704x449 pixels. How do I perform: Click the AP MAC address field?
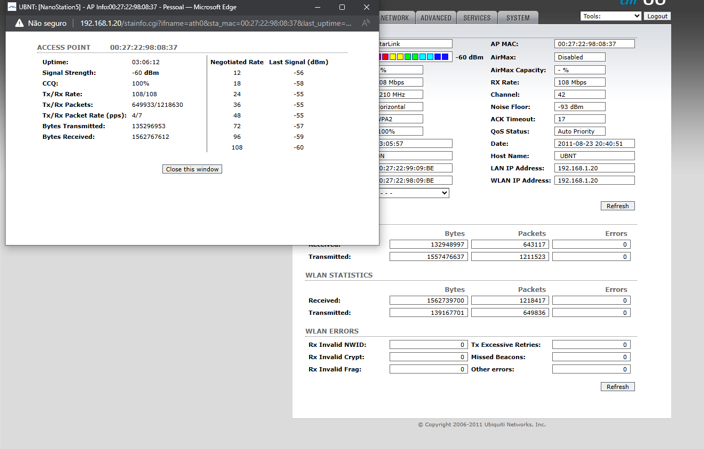[594, 44]
